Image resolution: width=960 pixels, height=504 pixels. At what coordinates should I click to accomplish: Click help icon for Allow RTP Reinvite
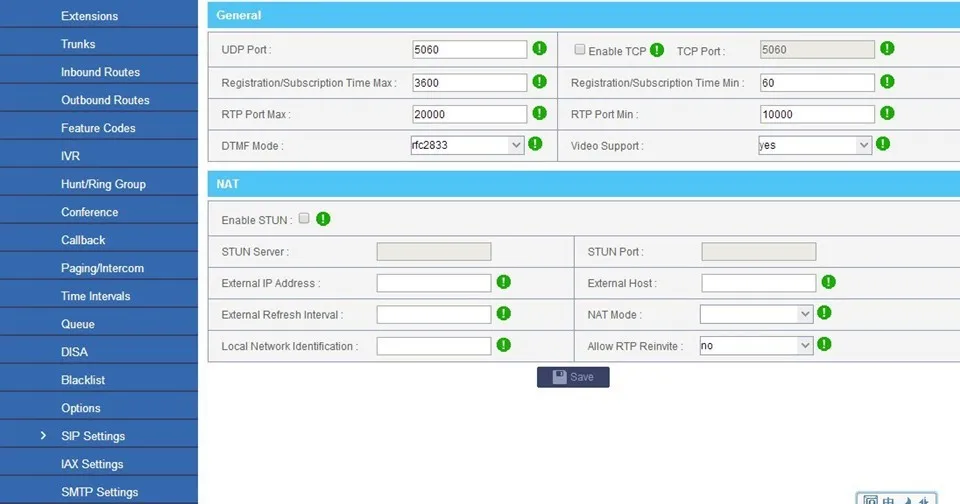pyautogui.click(x=824, y=344)
